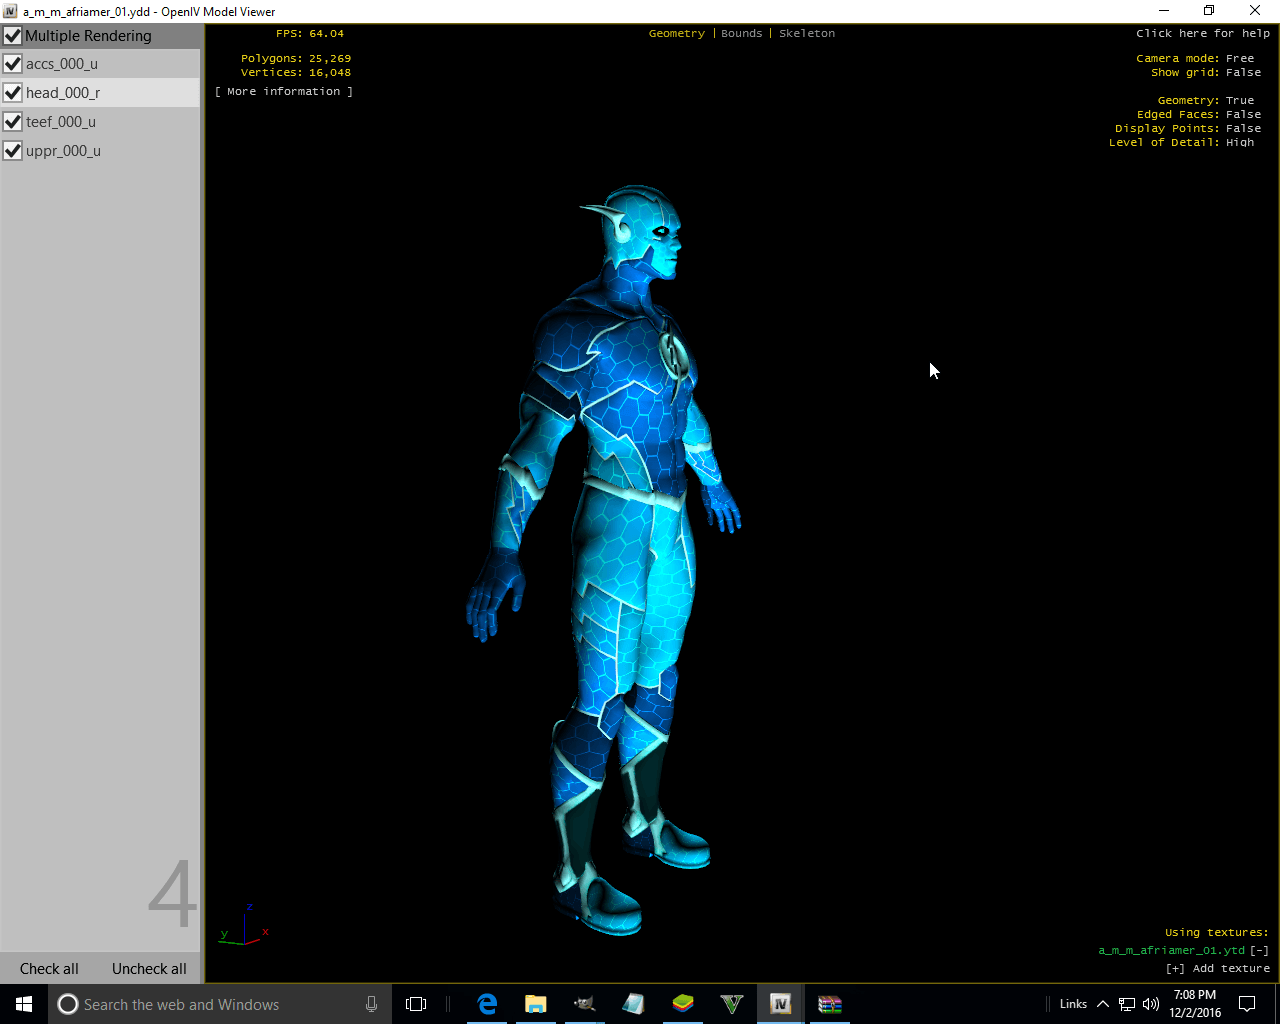
Task: Click the Vertices count readout
Action: tap(296, 72)
